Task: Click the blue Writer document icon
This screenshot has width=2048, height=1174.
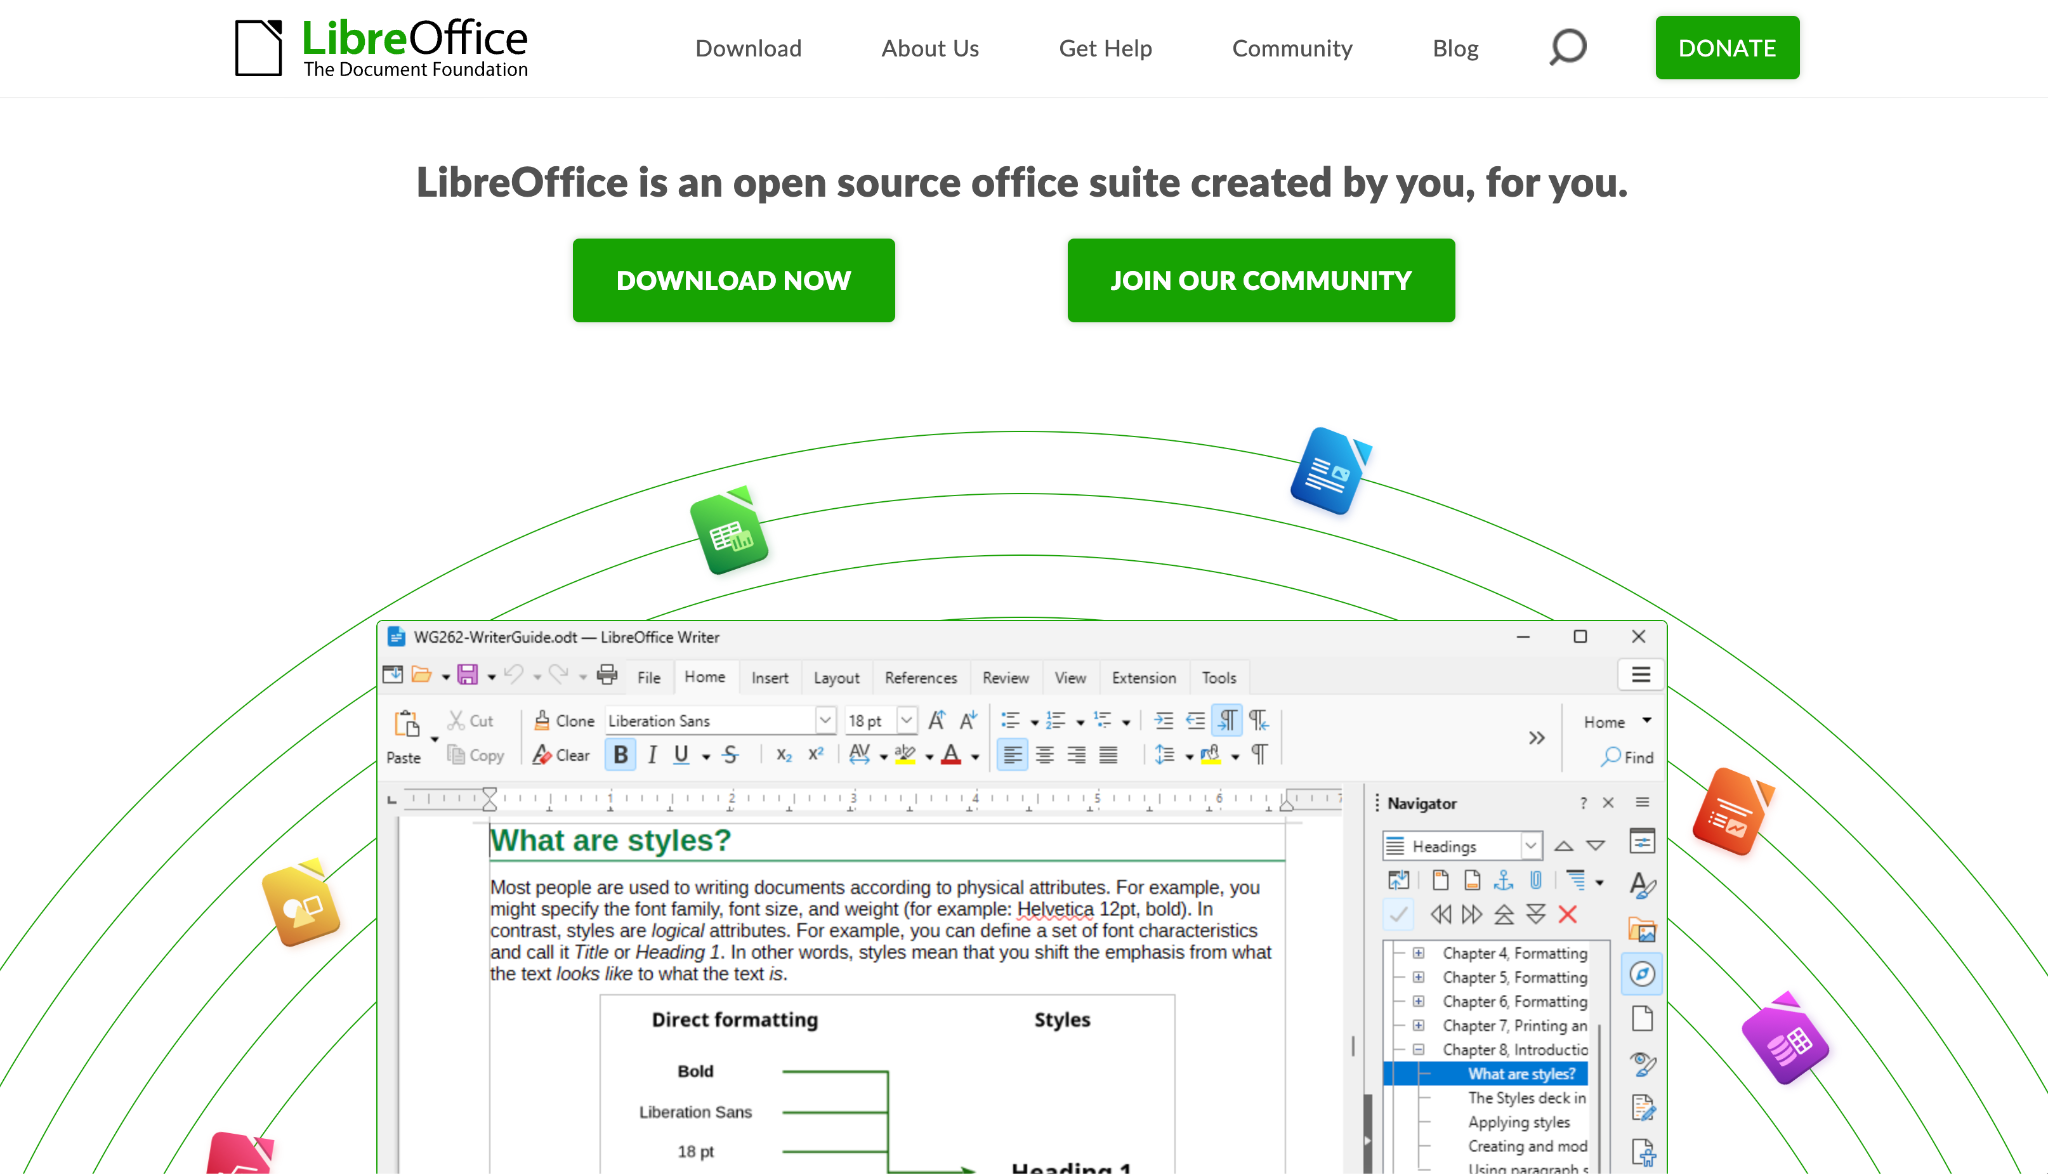Action: (1330, 470)
